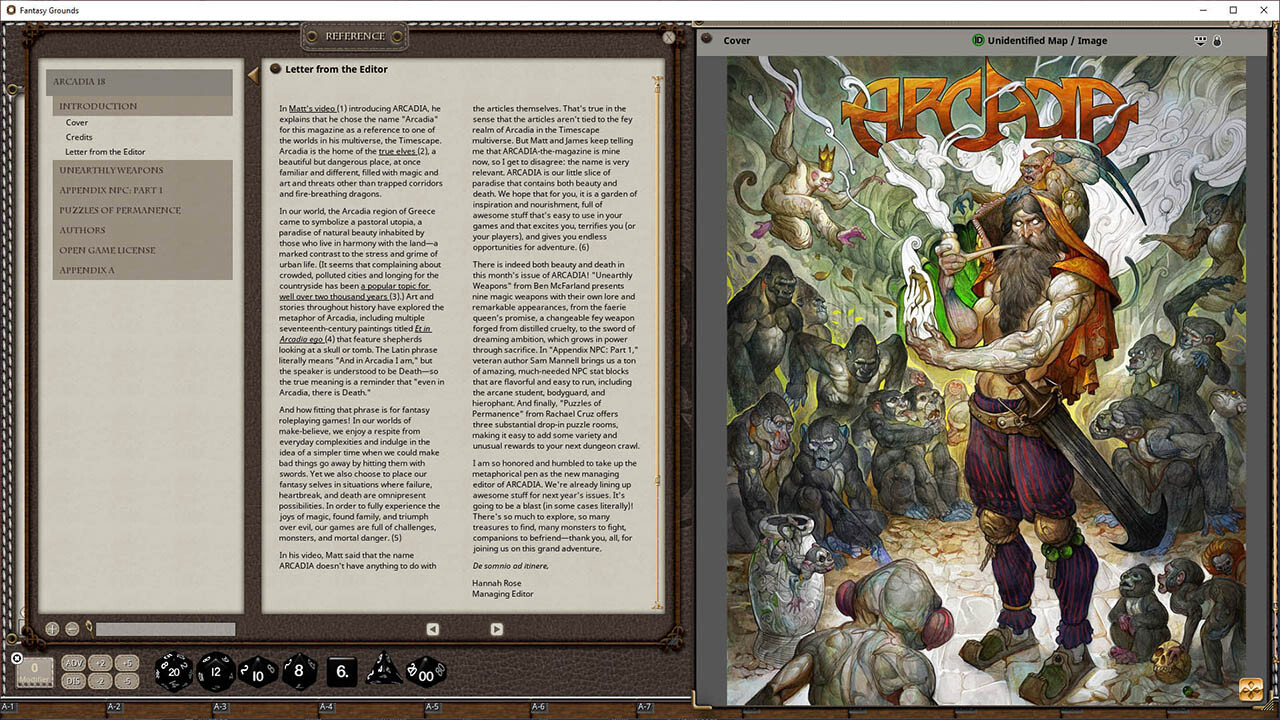Toggle the ADV advantage modifier
Viewport: 1280px width, 720px height.
click(74, 663)
